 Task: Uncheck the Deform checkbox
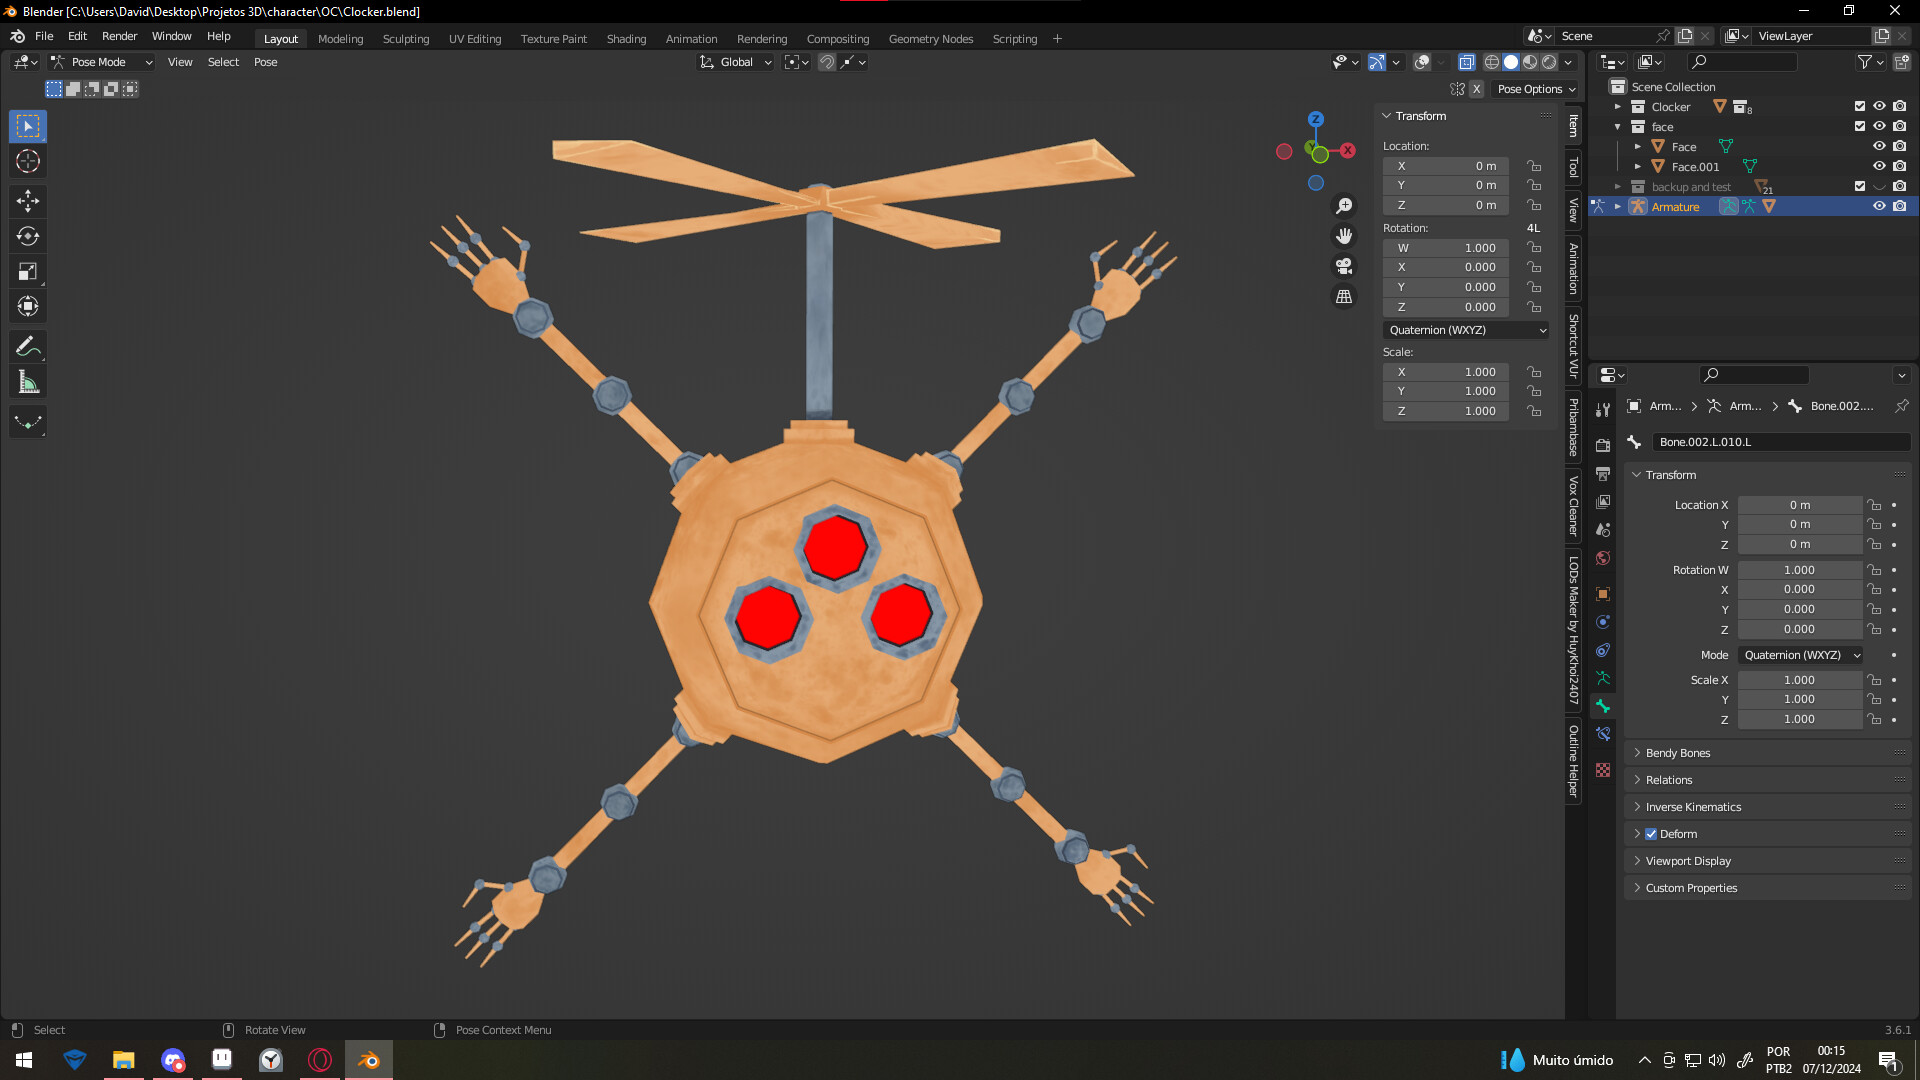click(x=1651, y=834)
